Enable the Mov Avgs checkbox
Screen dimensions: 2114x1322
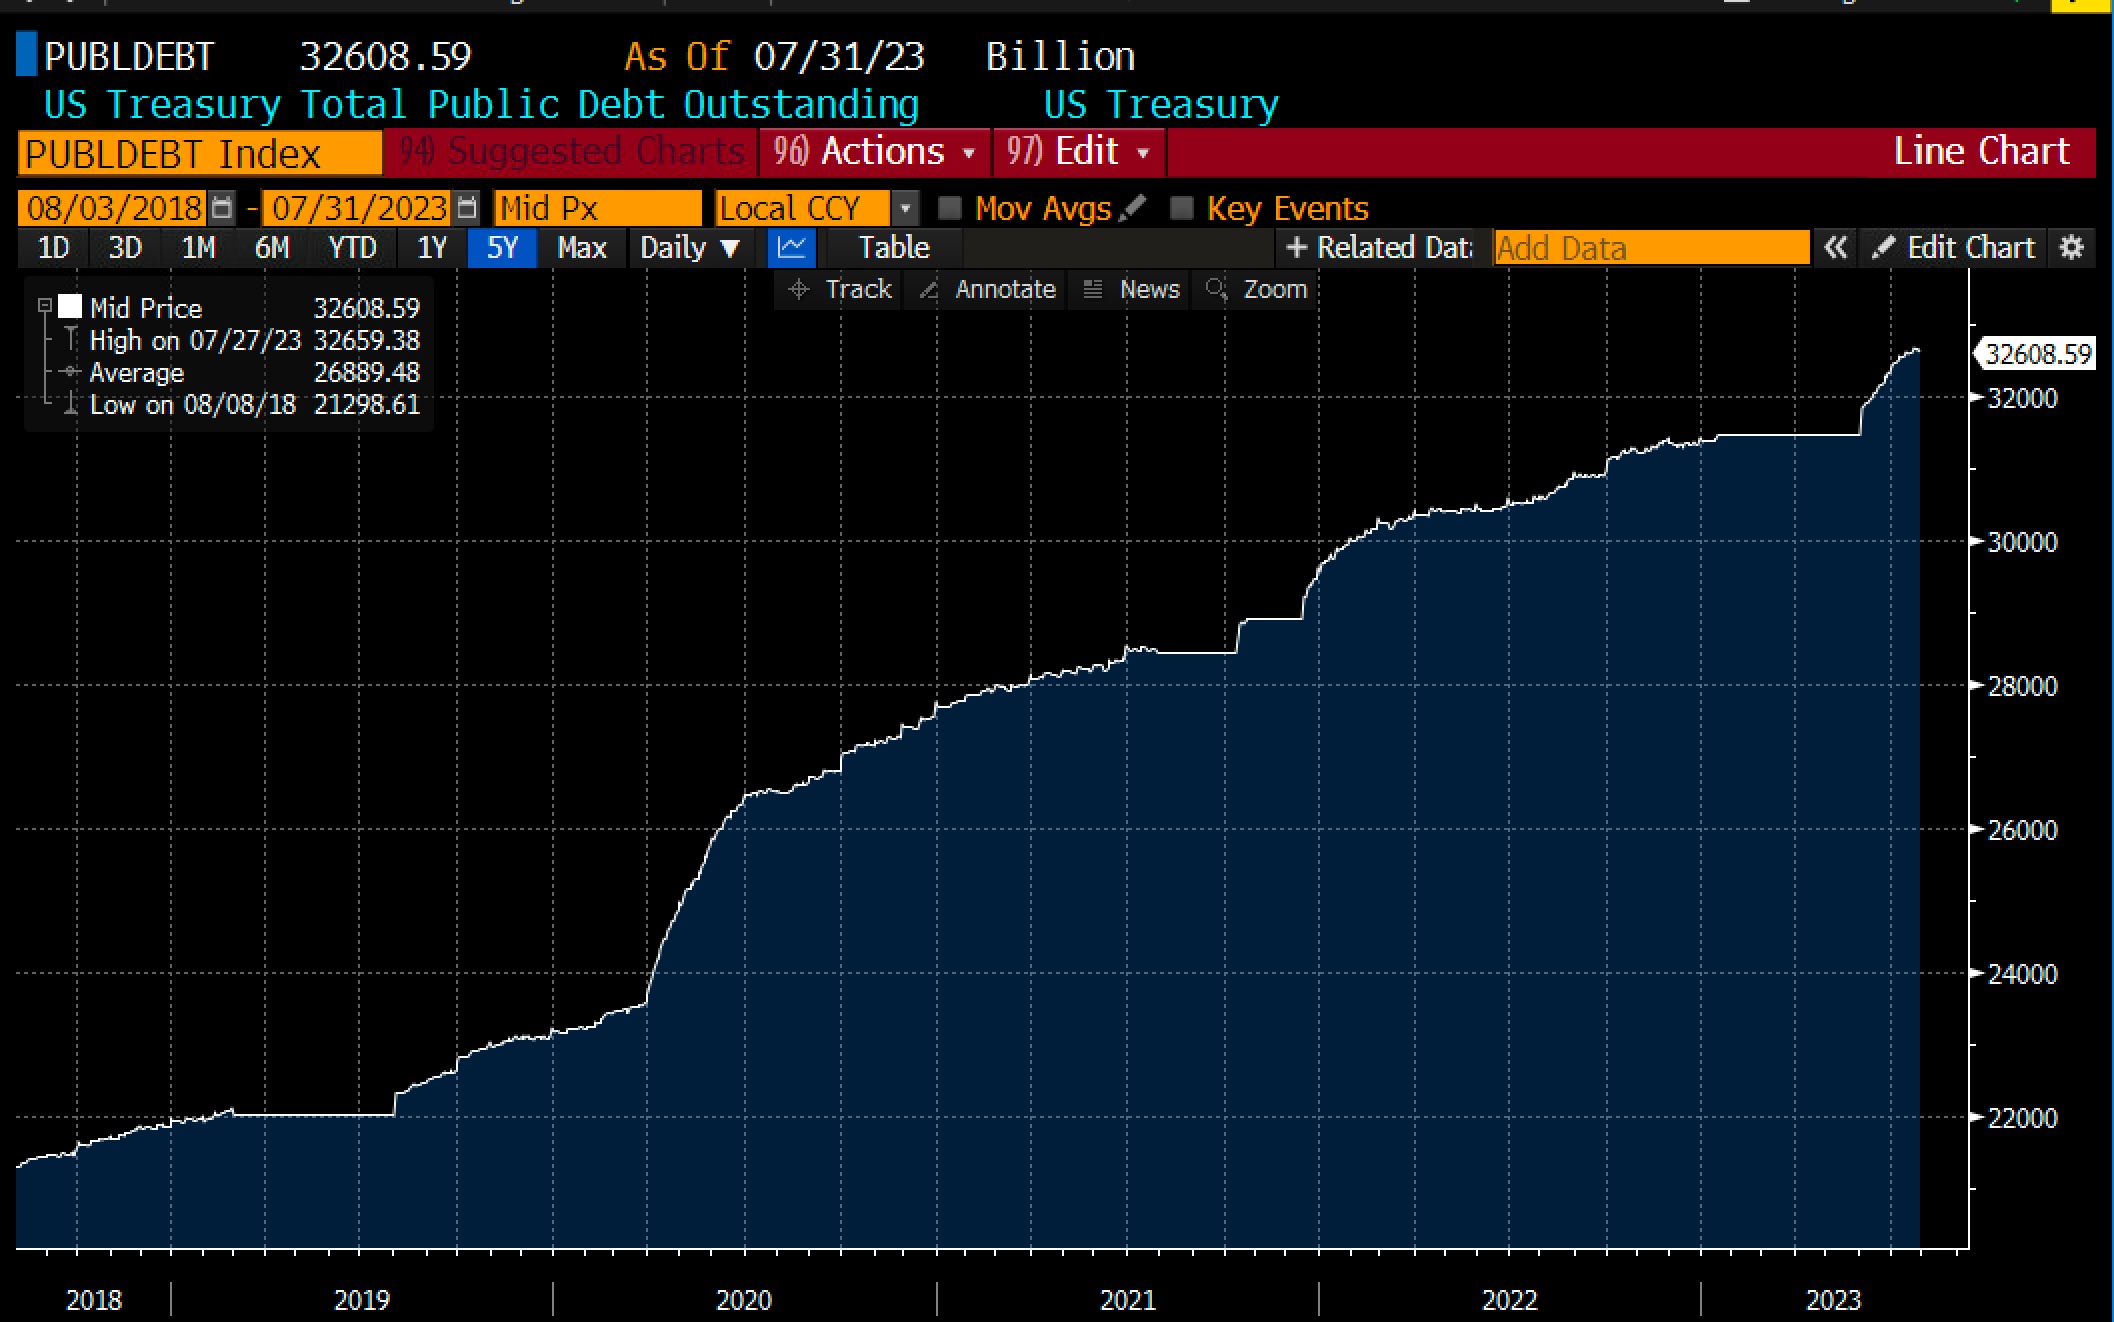point(950,208)
